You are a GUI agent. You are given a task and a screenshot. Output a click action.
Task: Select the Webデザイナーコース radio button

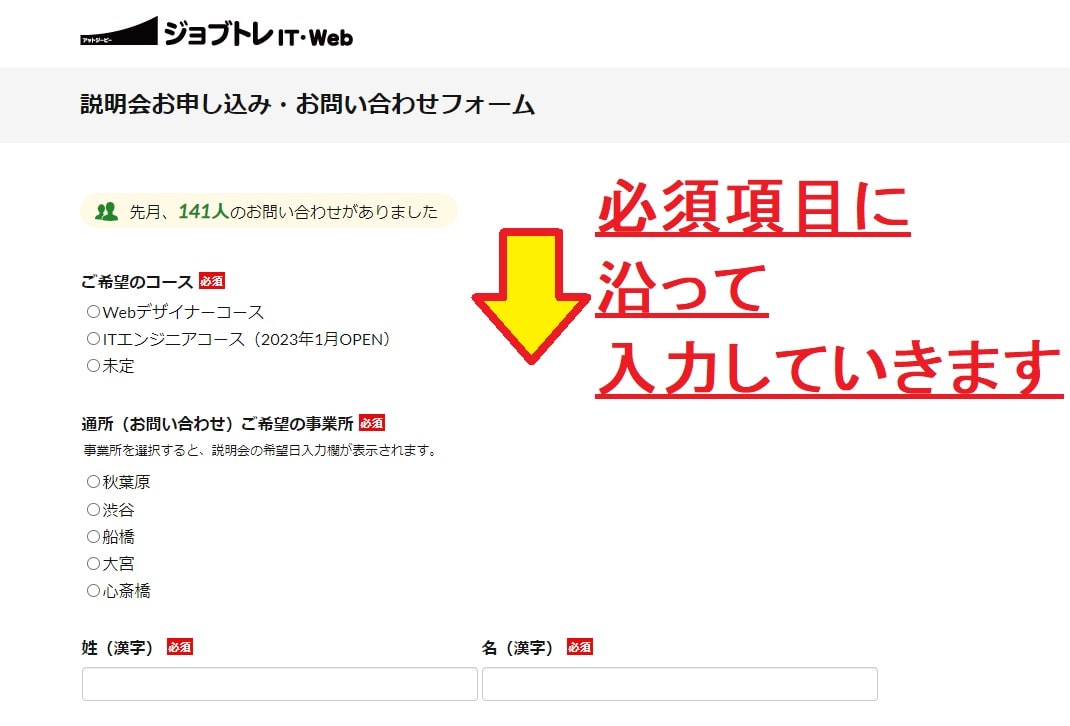93,312
